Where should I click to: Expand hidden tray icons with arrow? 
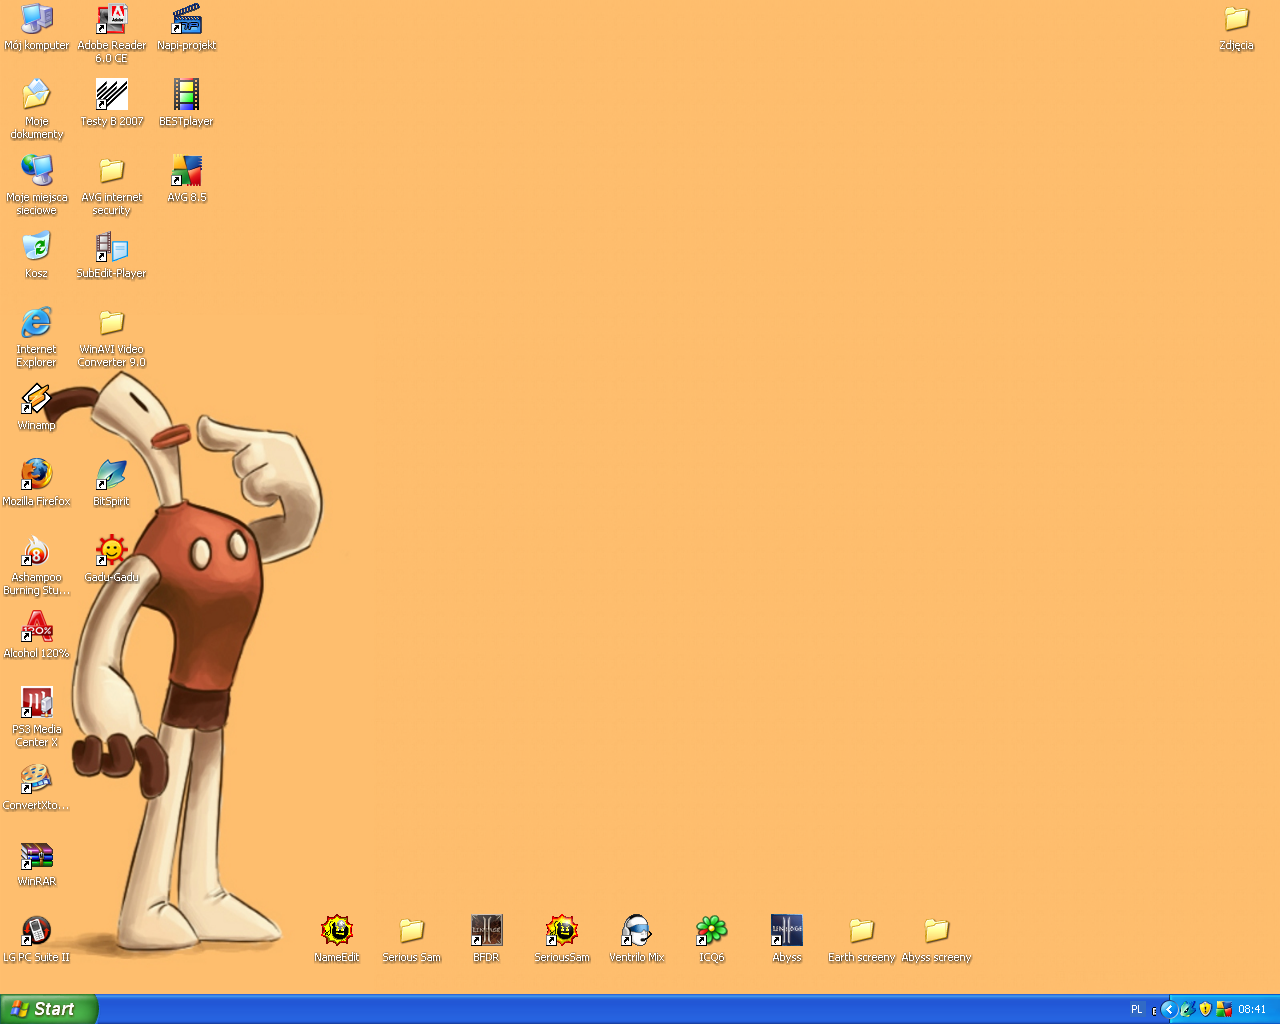tap(1168, 1009)
